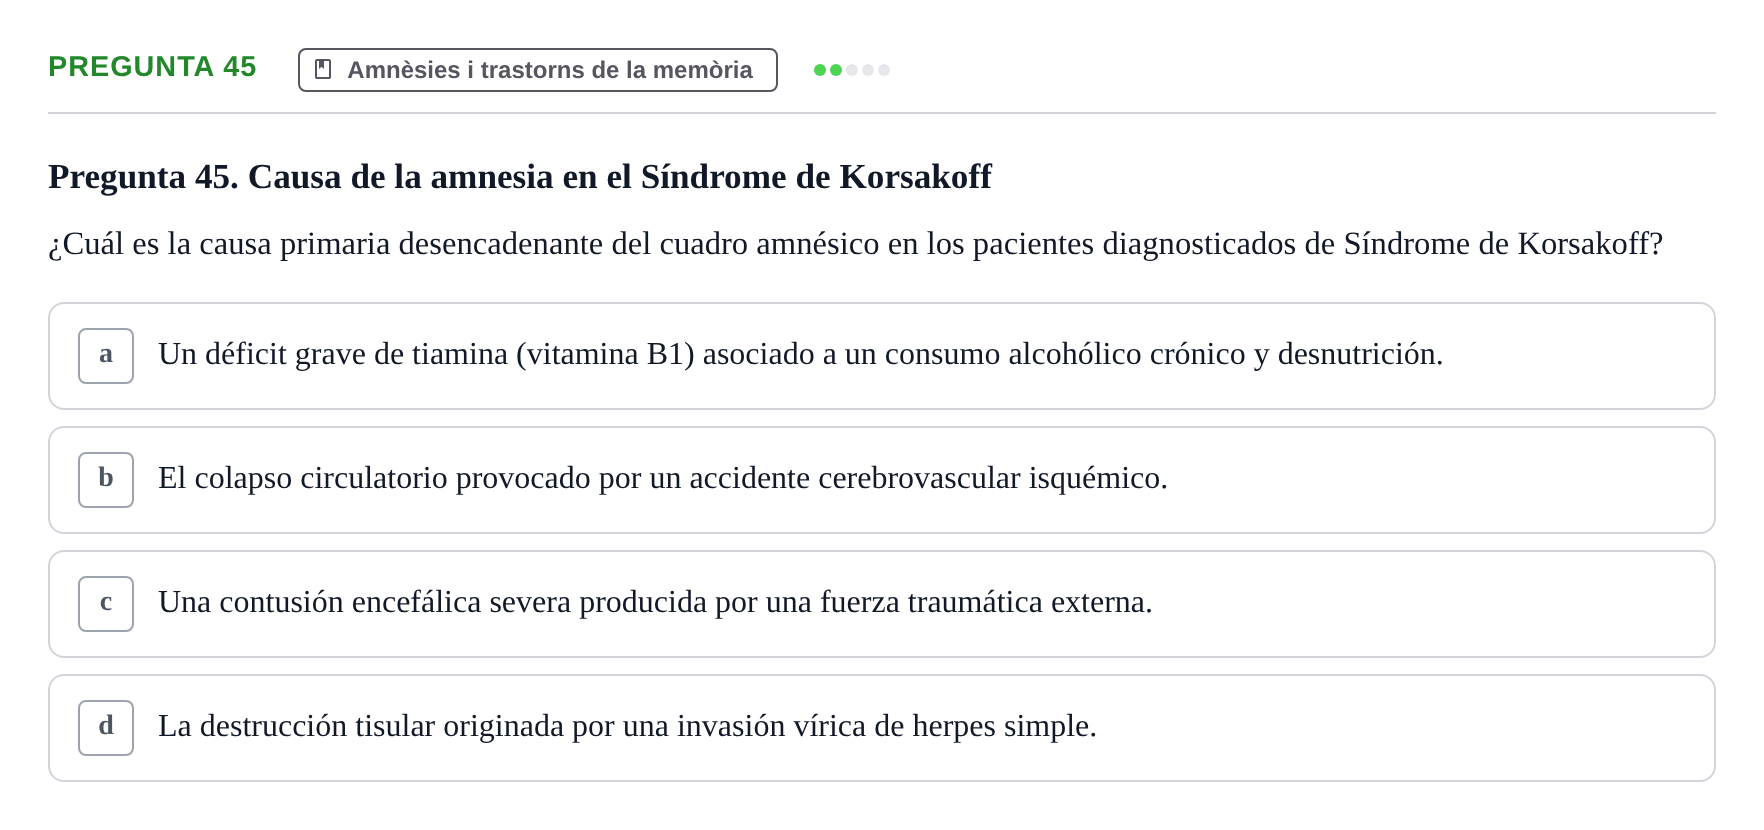Click the PREGUNTA 45 green header
Screen dimensions: 1764x830
click(x=152, y=66)
